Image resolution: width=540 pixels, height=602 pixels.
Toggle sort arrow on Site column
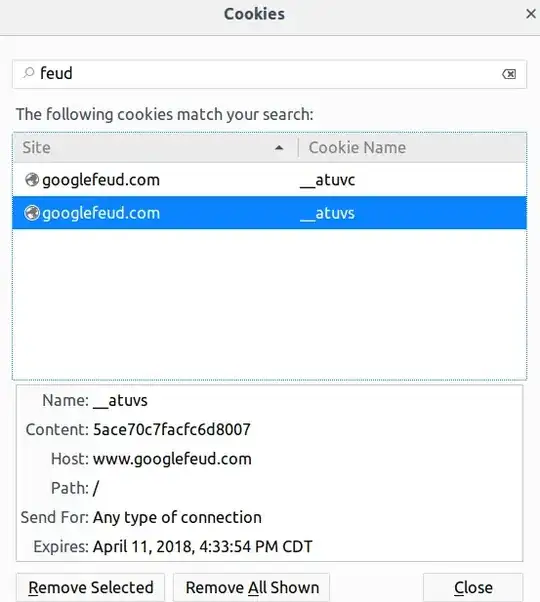tap(279, 148)
